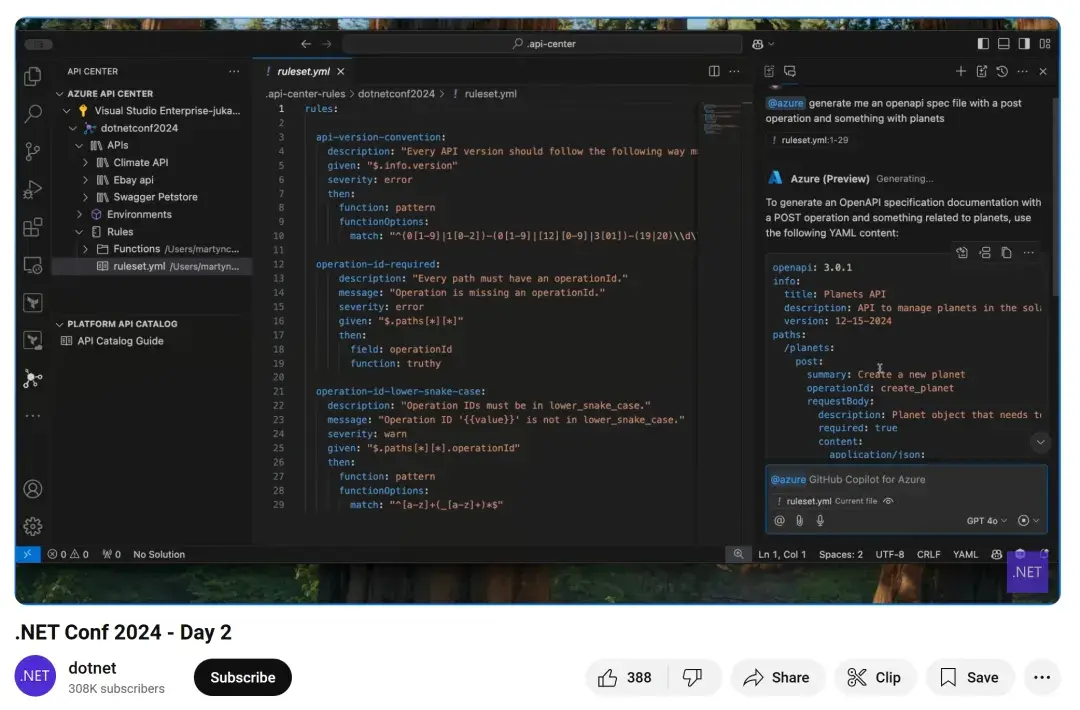Open errors and warnings status item
The width and height of the screenshot is (1080, 710).
pyautogui.click(x=68, y=554)
